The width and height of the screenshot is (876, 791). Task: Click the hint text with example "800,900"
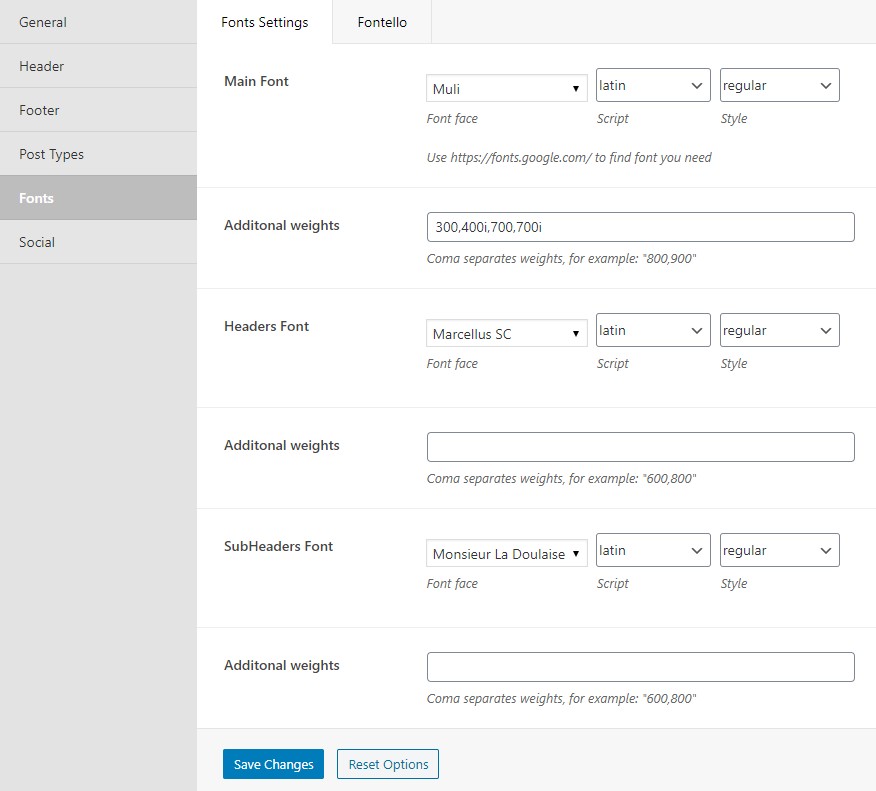[x=561, y=259]
